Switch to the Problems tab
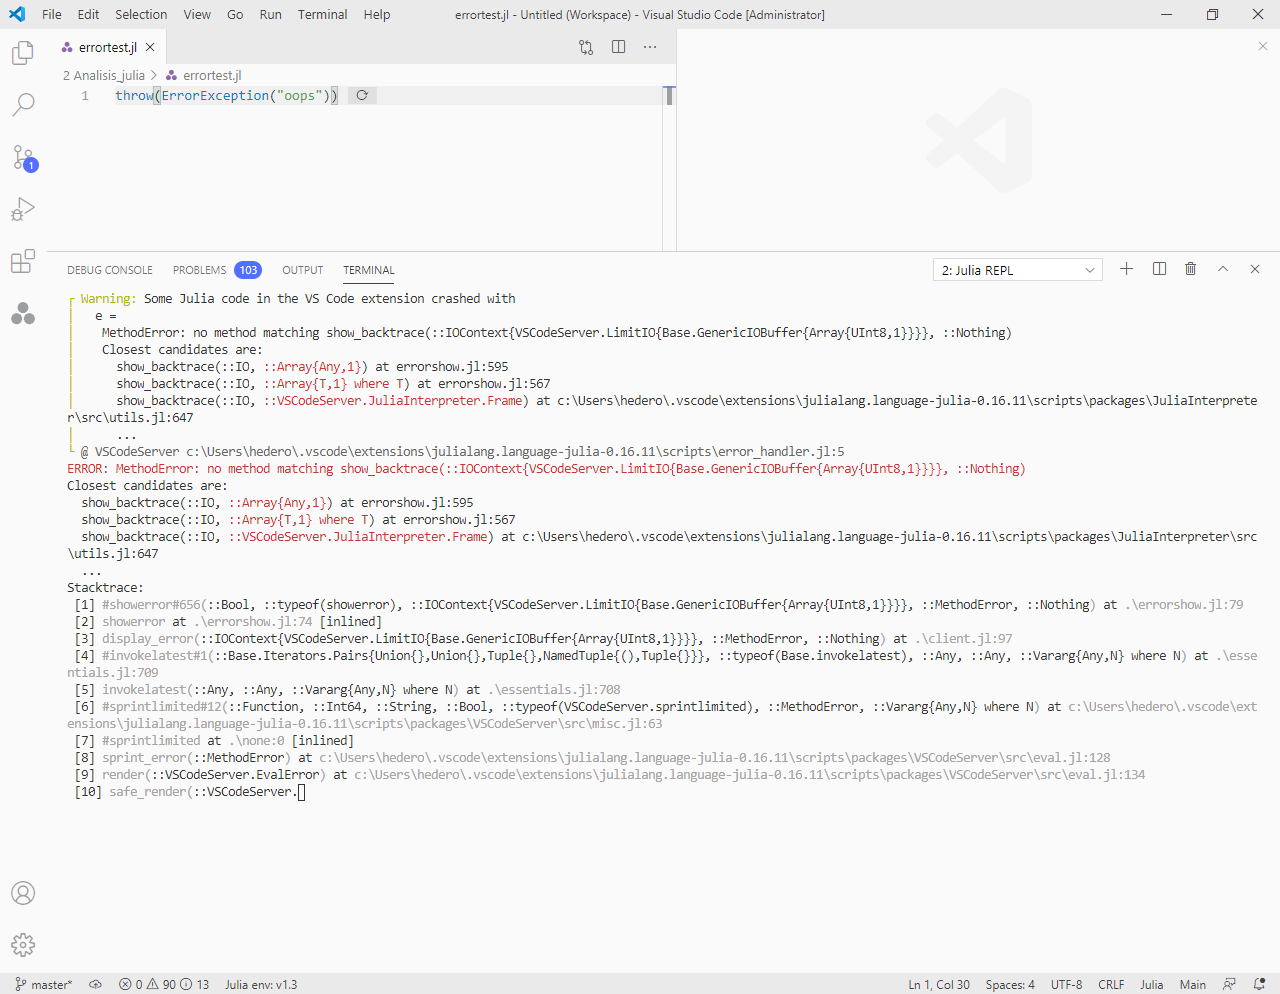The width and height of the screenshot is (1280, 994). click(216, 270)
